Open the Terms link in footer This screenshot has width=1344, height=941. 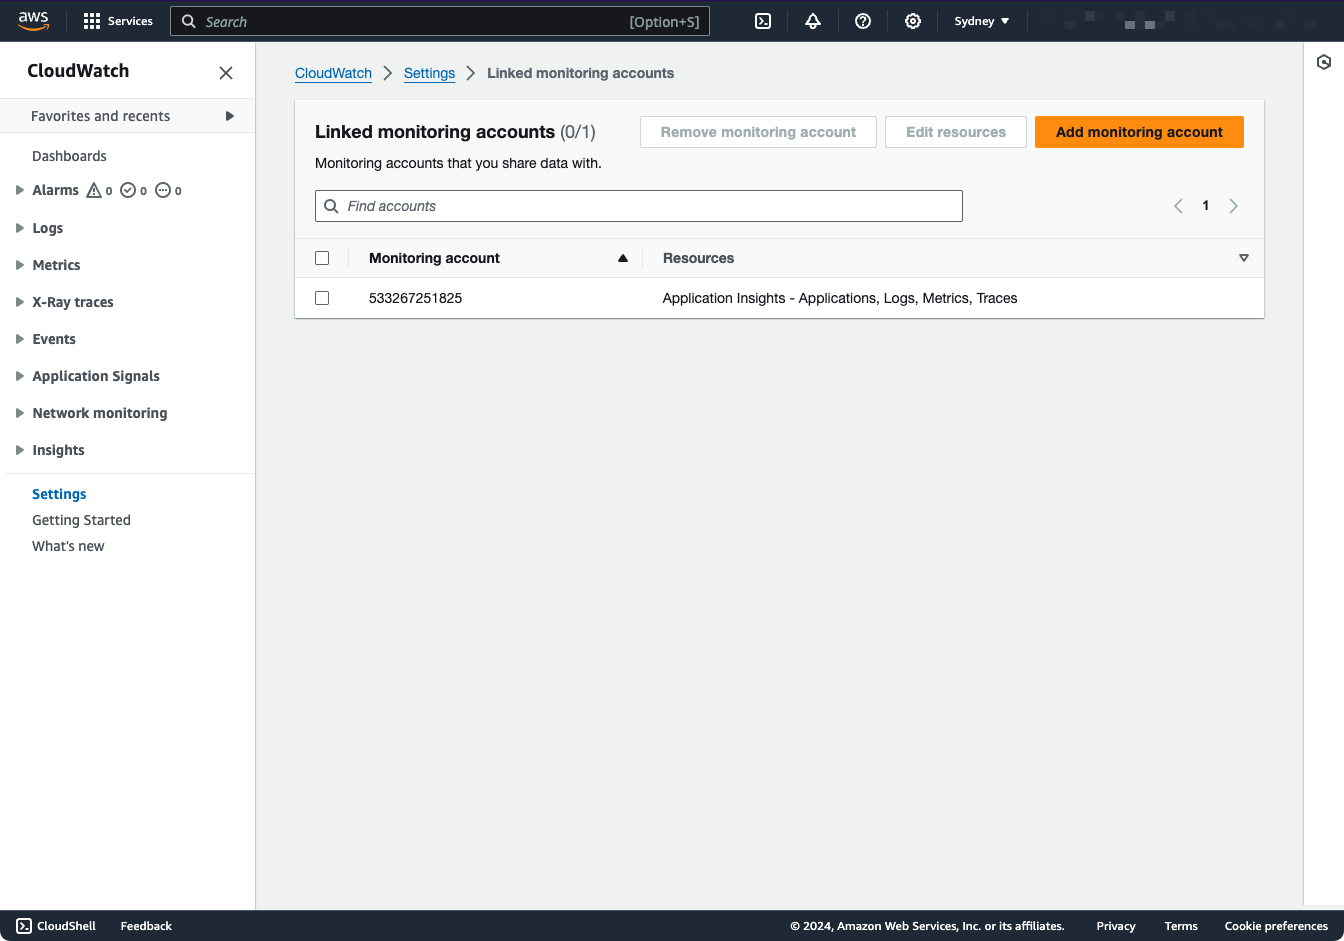point(1181,926)
